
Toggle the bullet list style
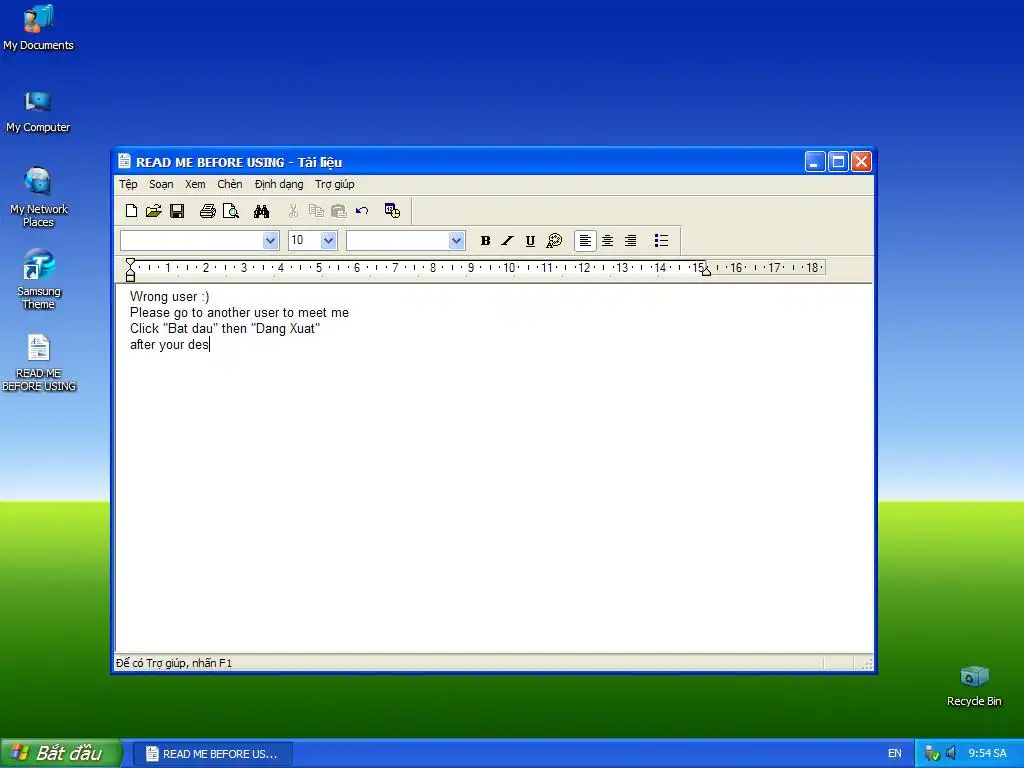point(661,241)
